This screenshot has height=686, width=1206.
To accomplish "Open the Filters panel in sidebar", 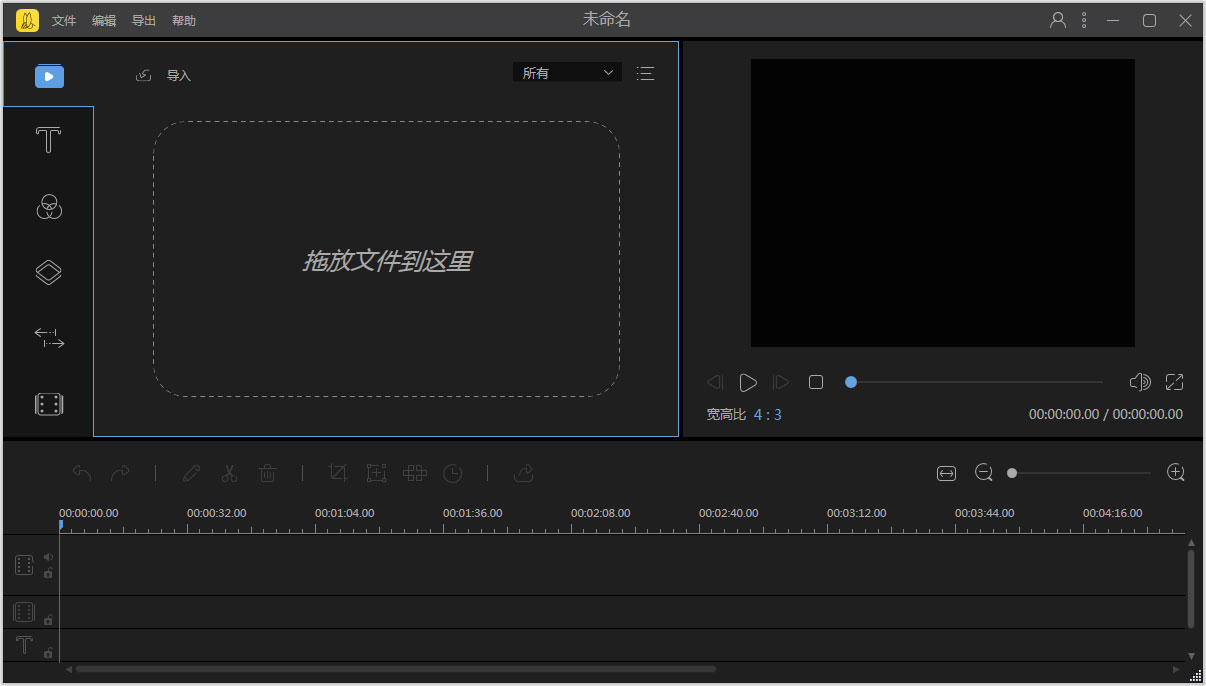I will [x=48, y=207].
